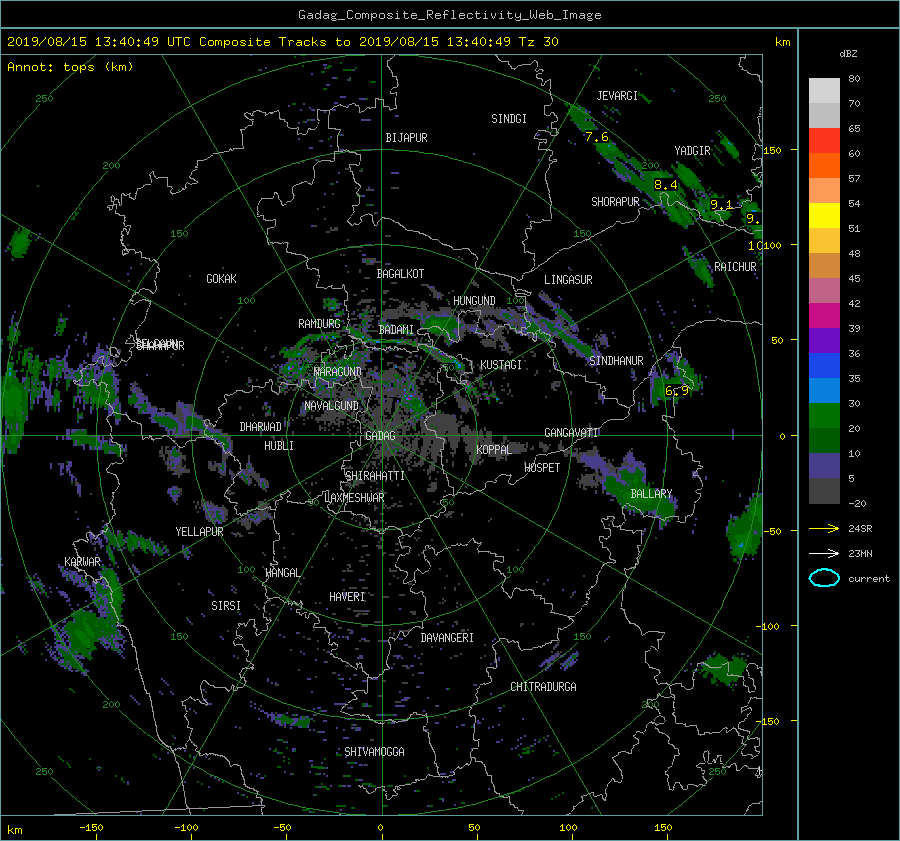This screenshot has height=841, width=900.
Task: Click the HOSPET city label
Action: coord(542,468)
